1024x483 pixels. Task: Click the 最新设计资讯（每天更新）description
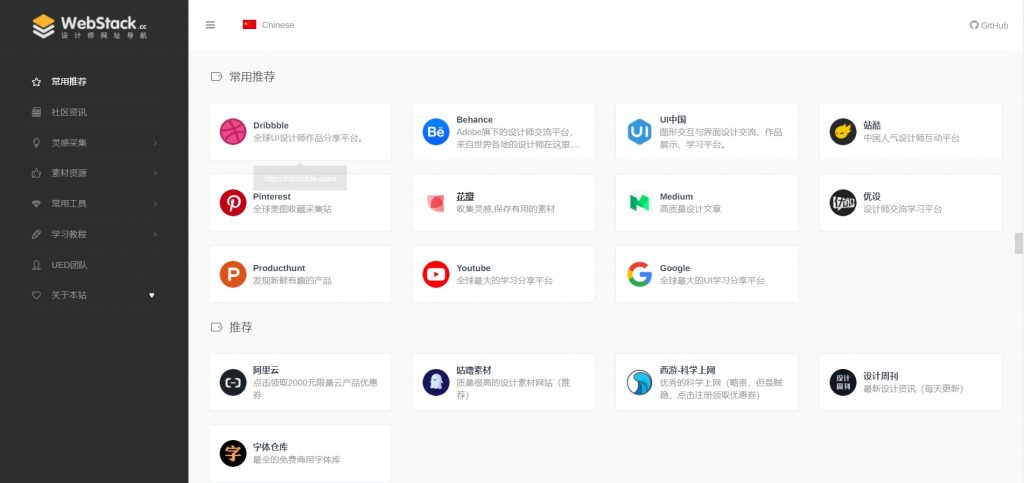coord(913,388)
